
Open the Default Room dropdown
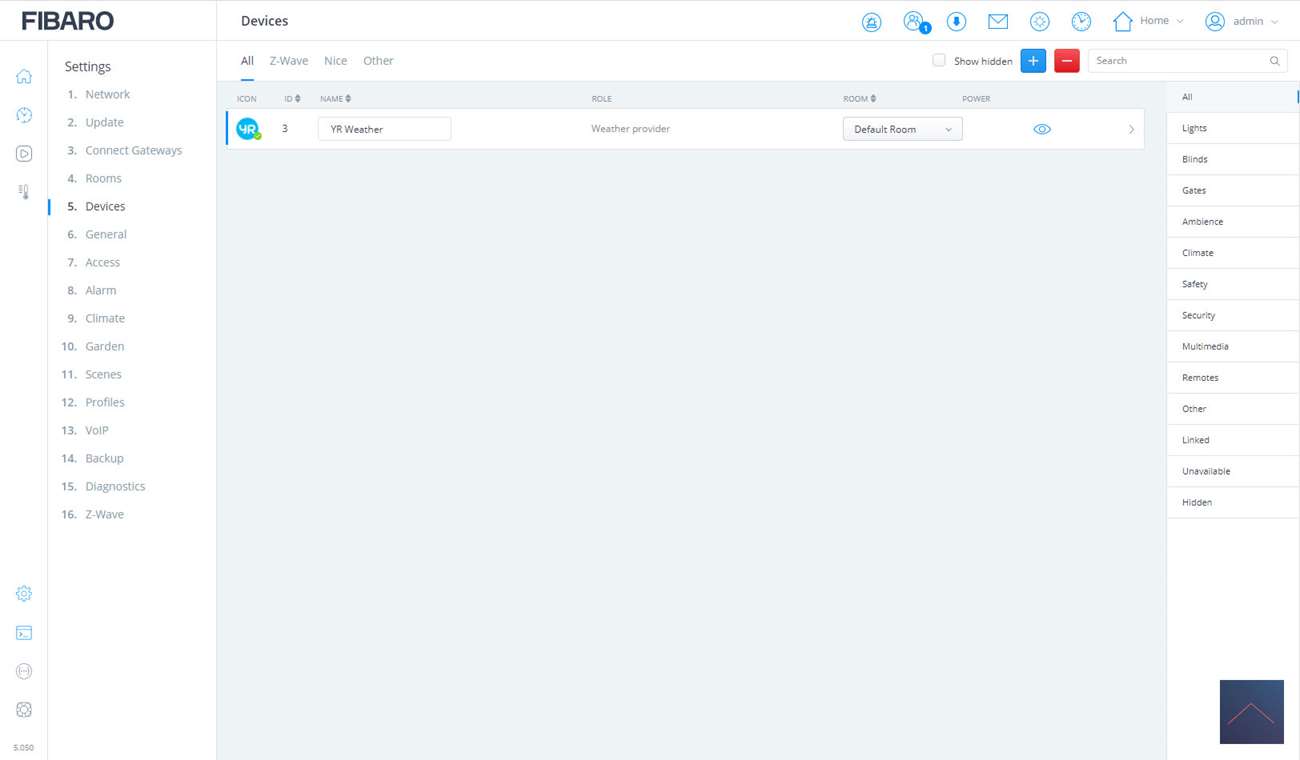902,129
